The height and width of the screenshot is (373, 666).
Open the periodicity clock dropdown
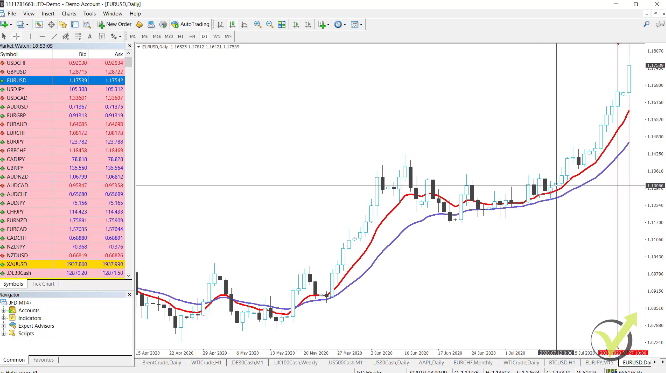click(340, 25)
